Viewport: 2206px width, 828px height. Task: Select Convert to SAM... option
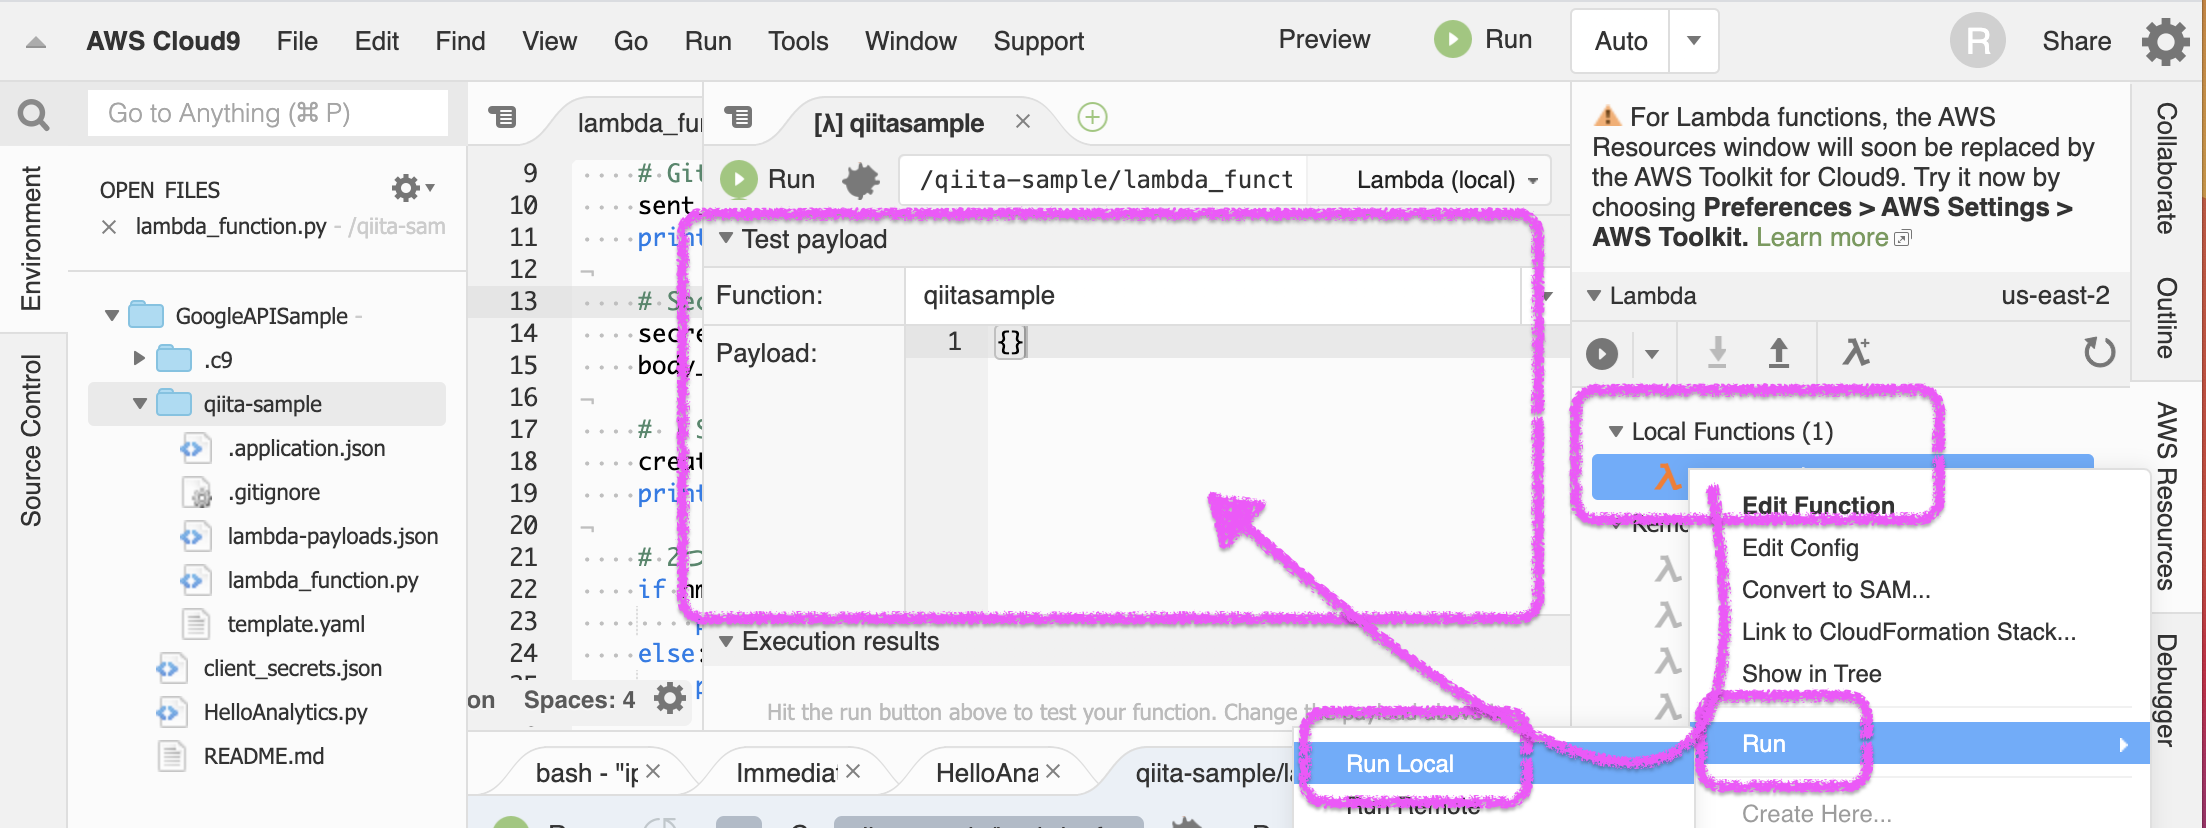[x=1835, y=590]
